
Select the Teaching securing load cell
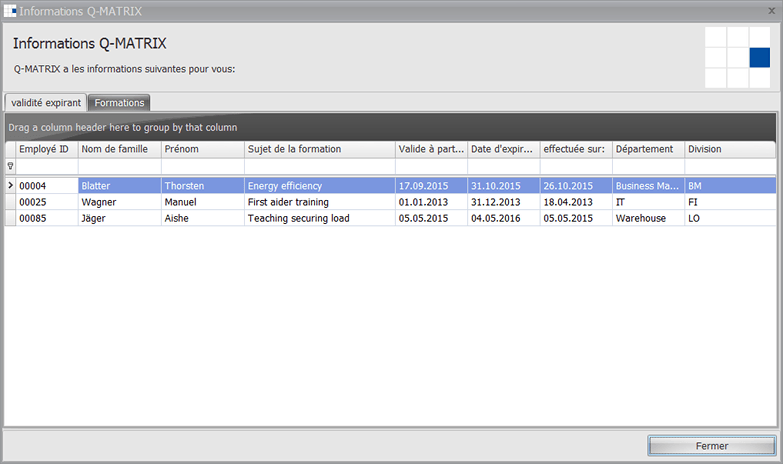coord(318,218)
